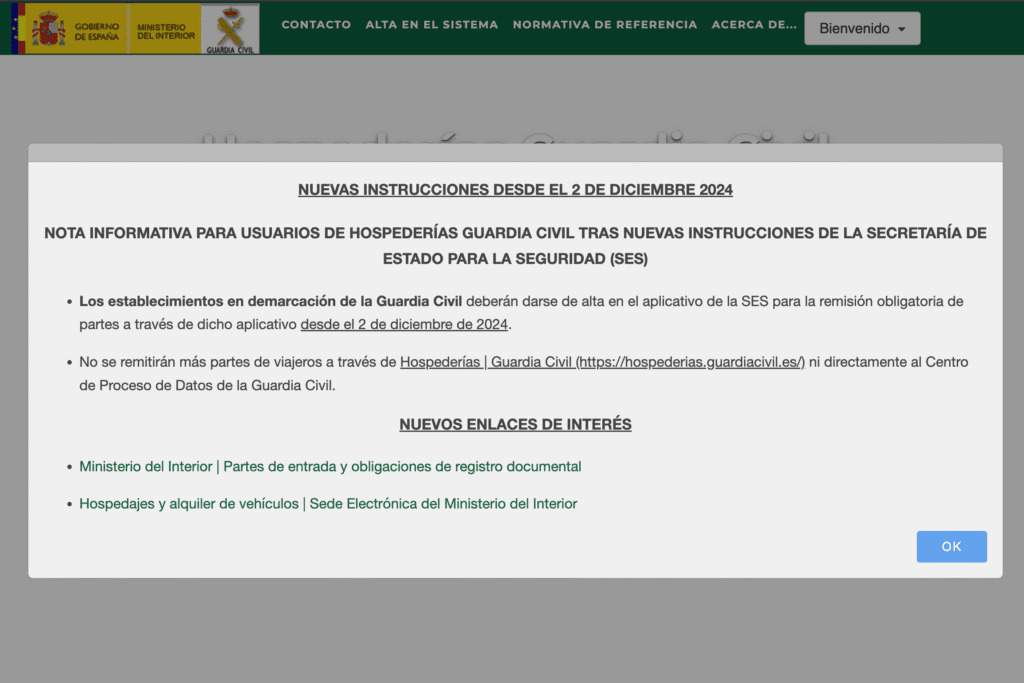Follow Hospedajes y alquiler de vehículos link
Screen dimensions: 1024x683
pyautogui.click(x=328, y=504)
